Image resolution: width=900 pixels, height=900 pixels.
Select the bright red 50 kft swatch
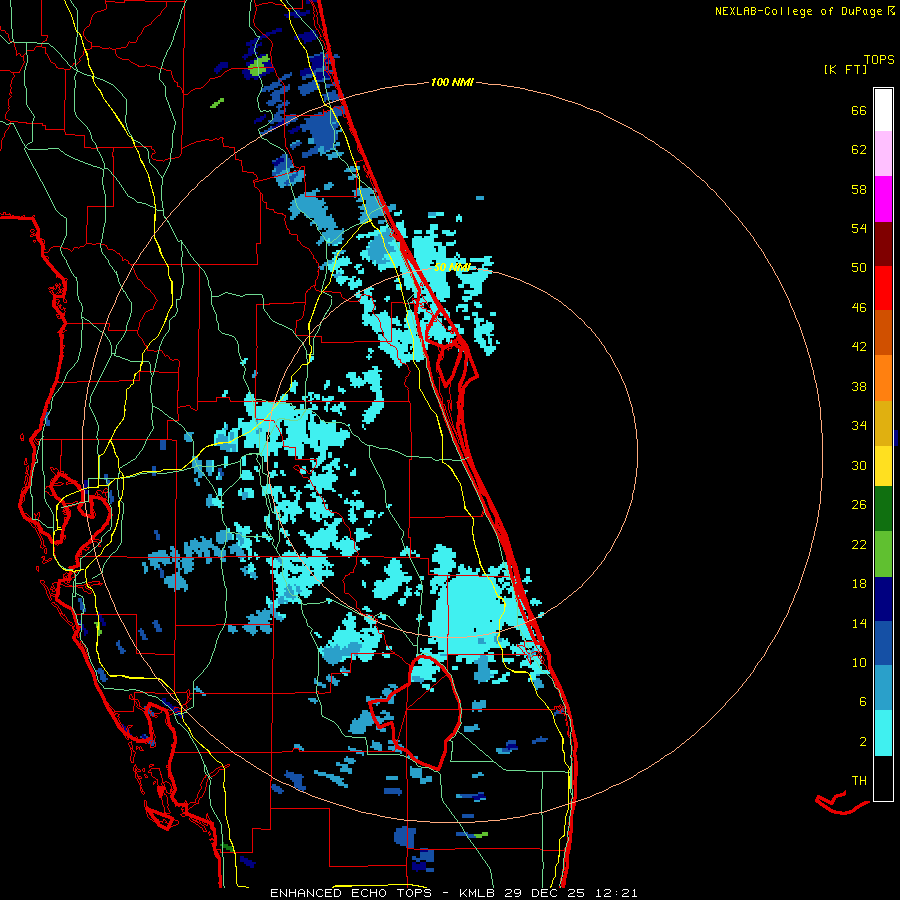pos(883,288)
